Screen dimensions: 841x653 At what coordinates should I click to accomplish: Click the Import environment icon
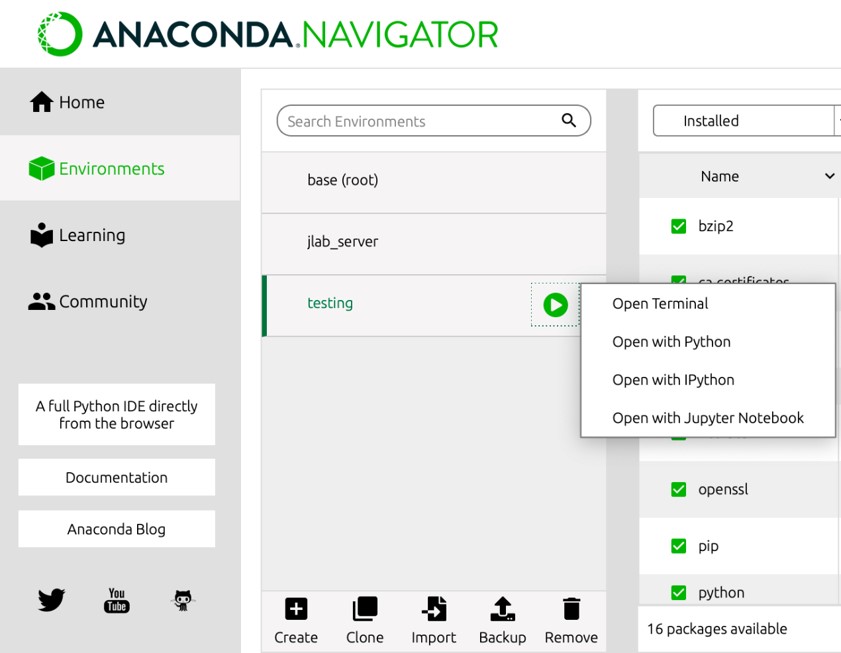(x=434, y=609)
